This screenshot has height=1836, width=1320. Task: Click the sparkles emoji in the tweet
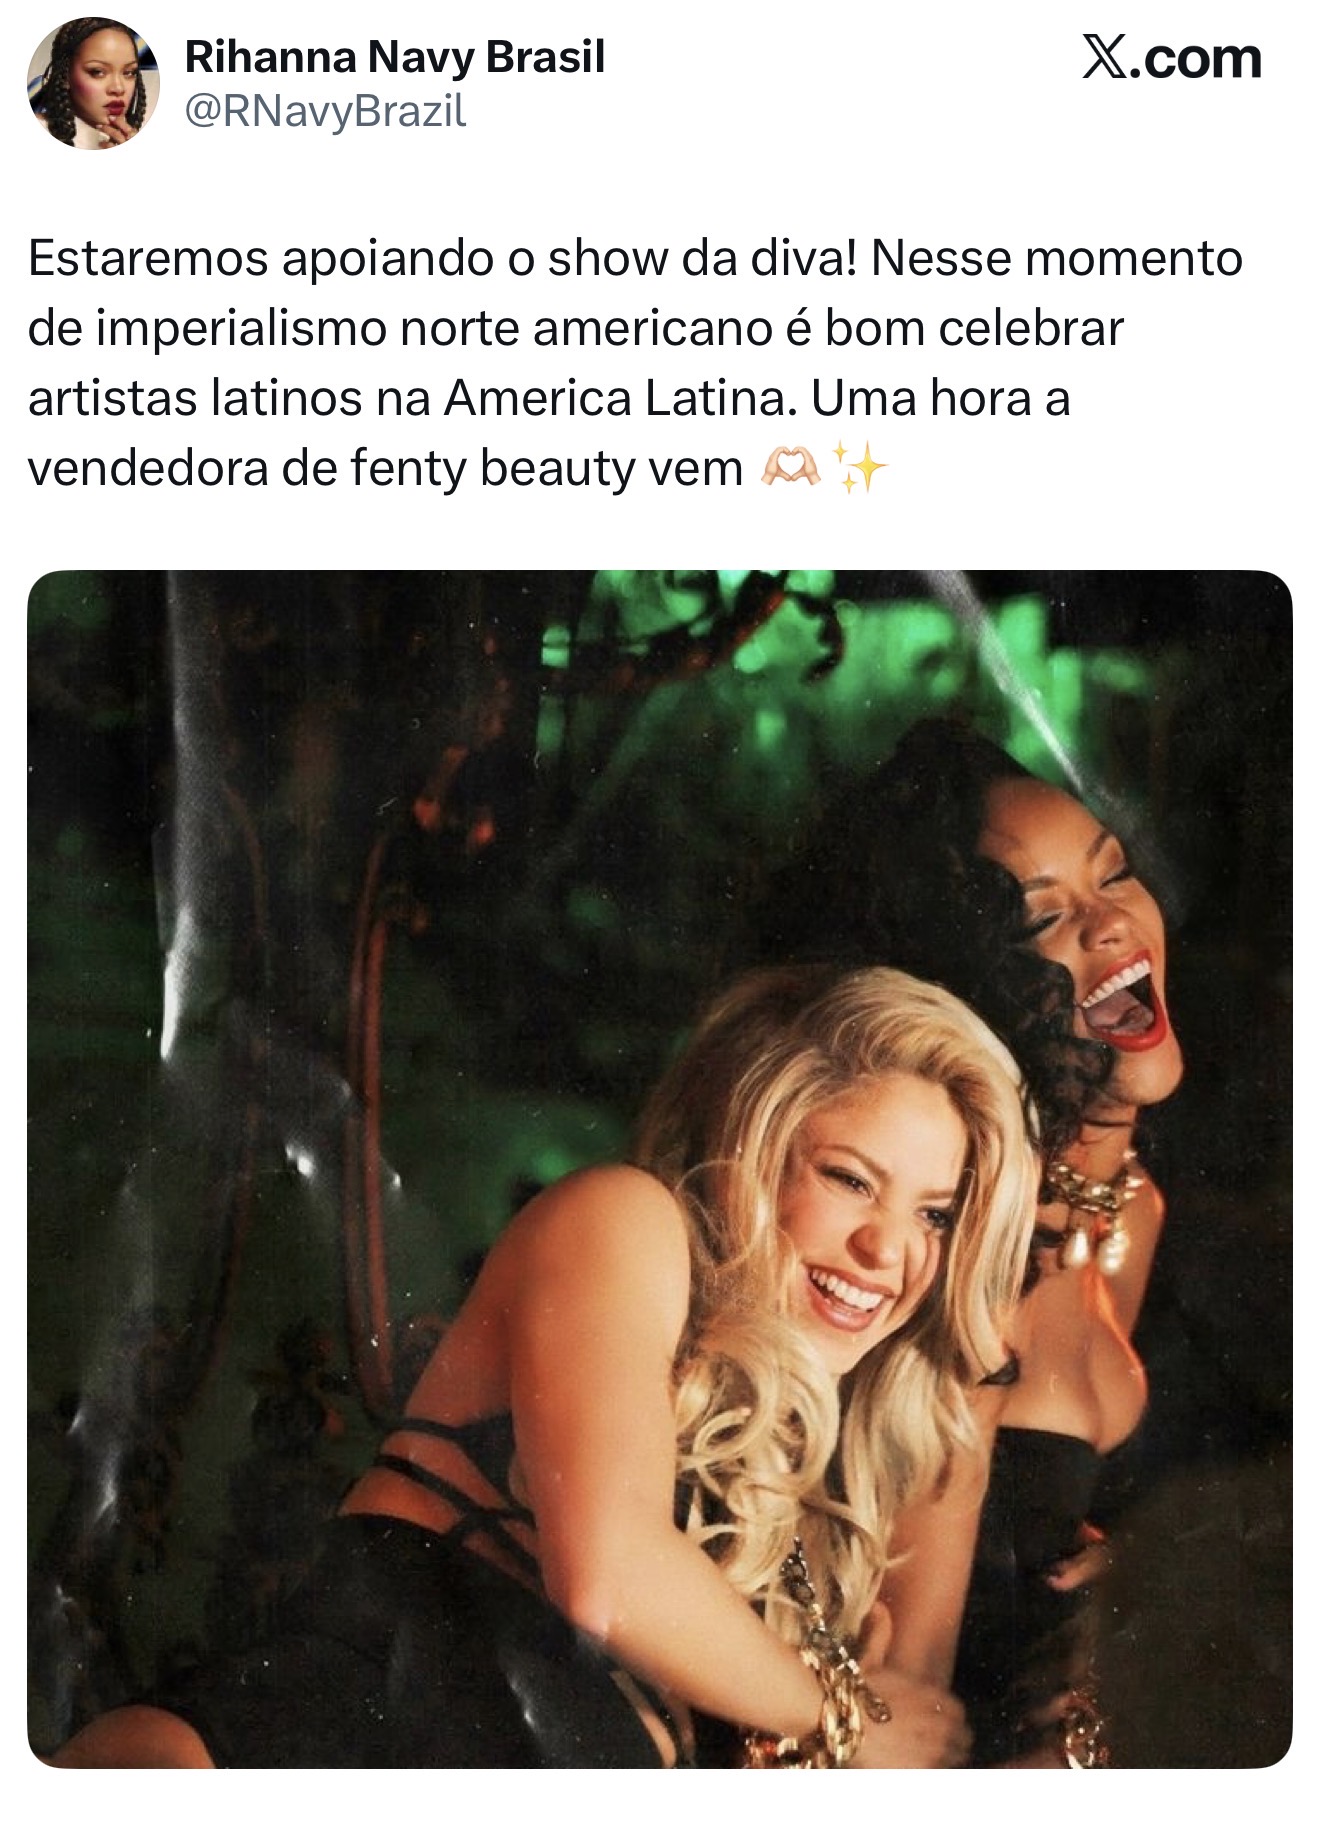[859, 467]
